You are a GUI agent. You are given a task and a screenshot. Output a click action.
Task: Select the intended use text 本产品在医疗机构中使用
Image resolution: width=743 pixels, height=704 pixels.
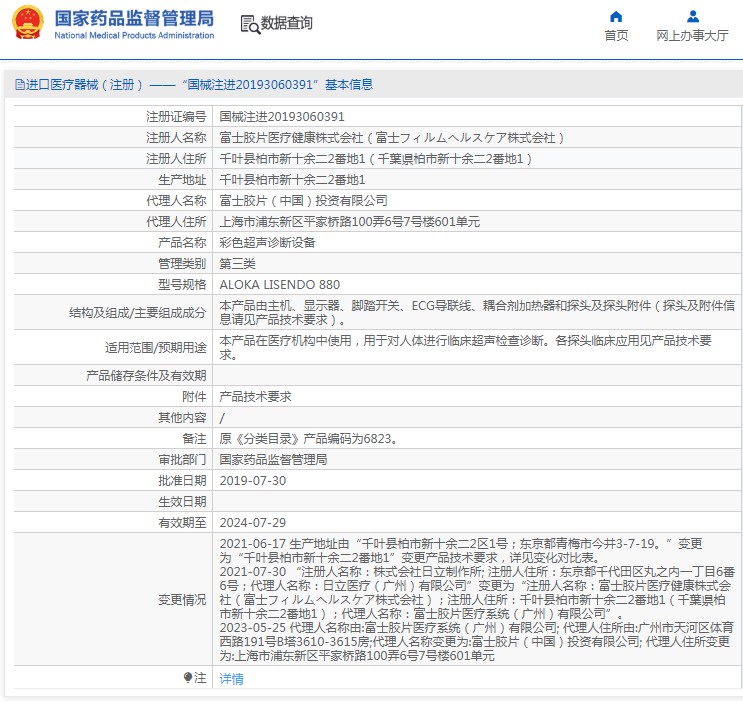[x=465, y=348]
